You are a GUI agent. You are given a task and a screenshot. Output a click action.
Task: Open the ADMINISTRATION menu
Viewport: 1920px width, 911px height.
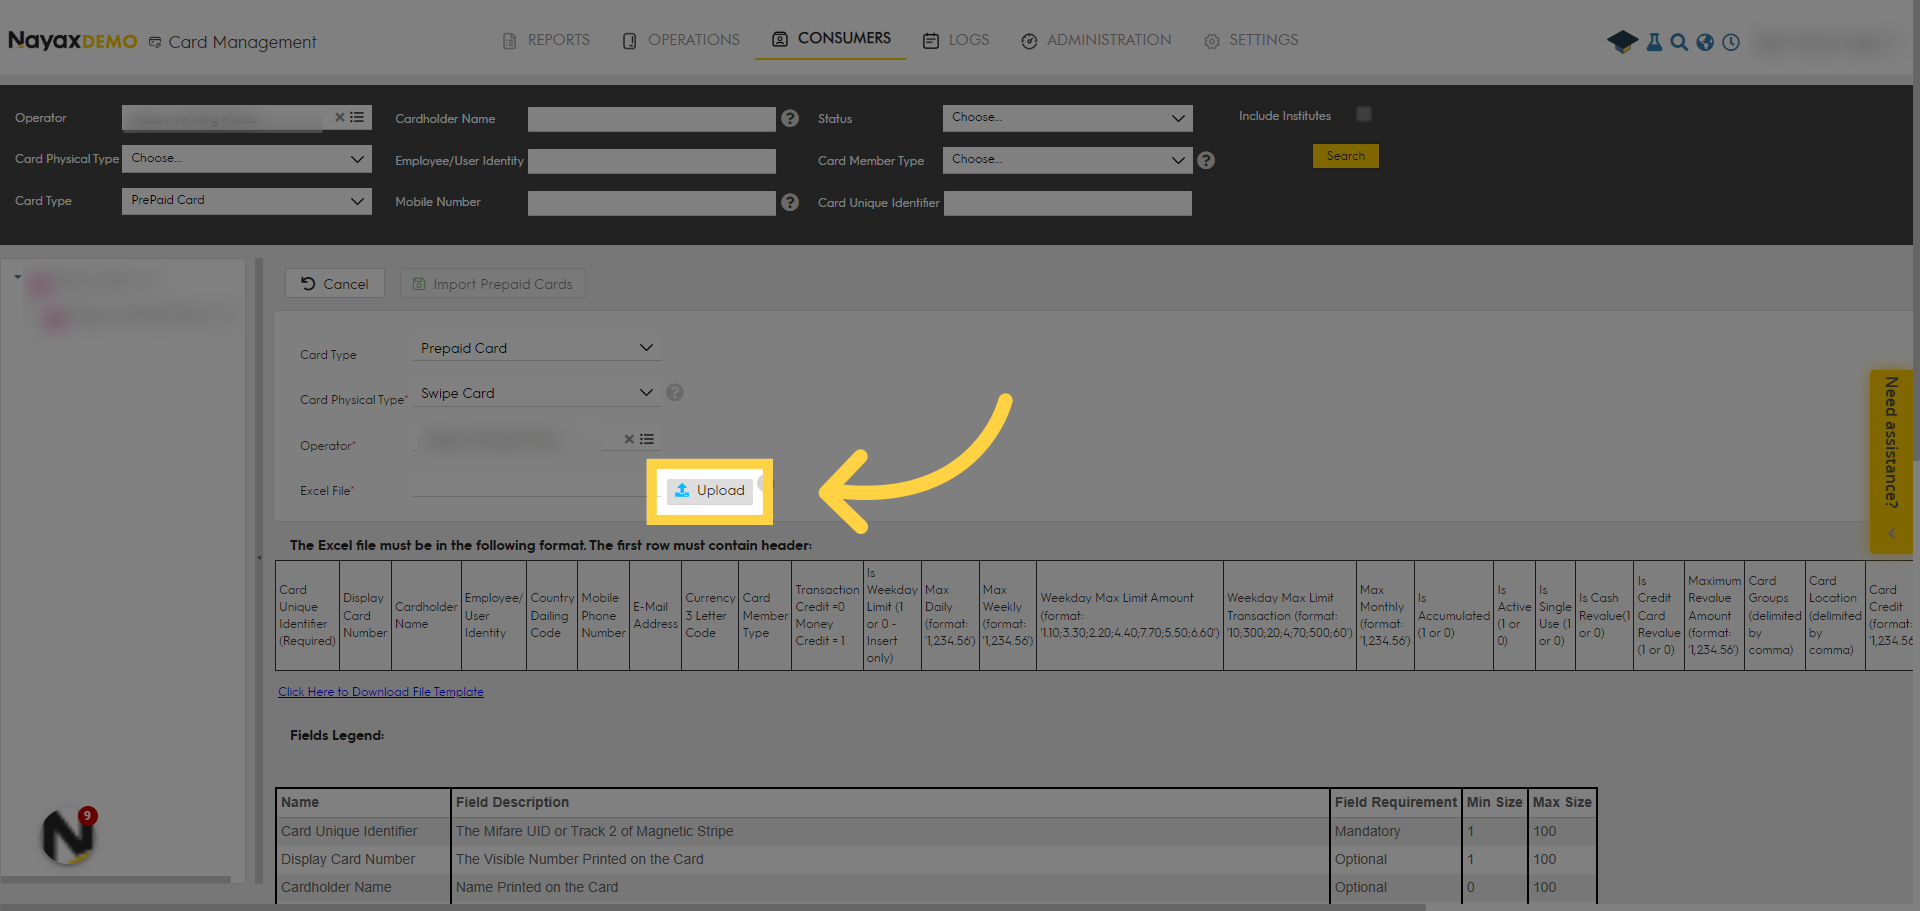(x=1096, y=40)
